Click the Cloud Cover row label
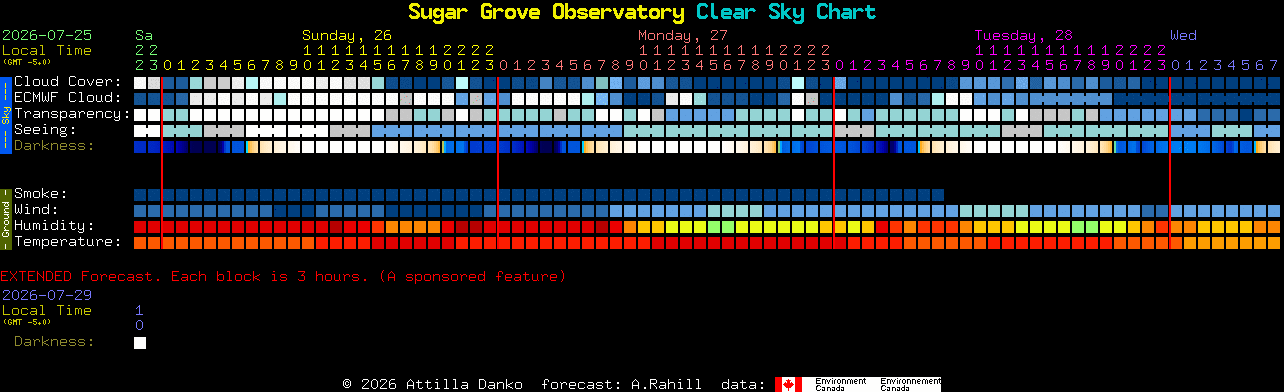Screen dimensions: 1284x392 point(68,82)
